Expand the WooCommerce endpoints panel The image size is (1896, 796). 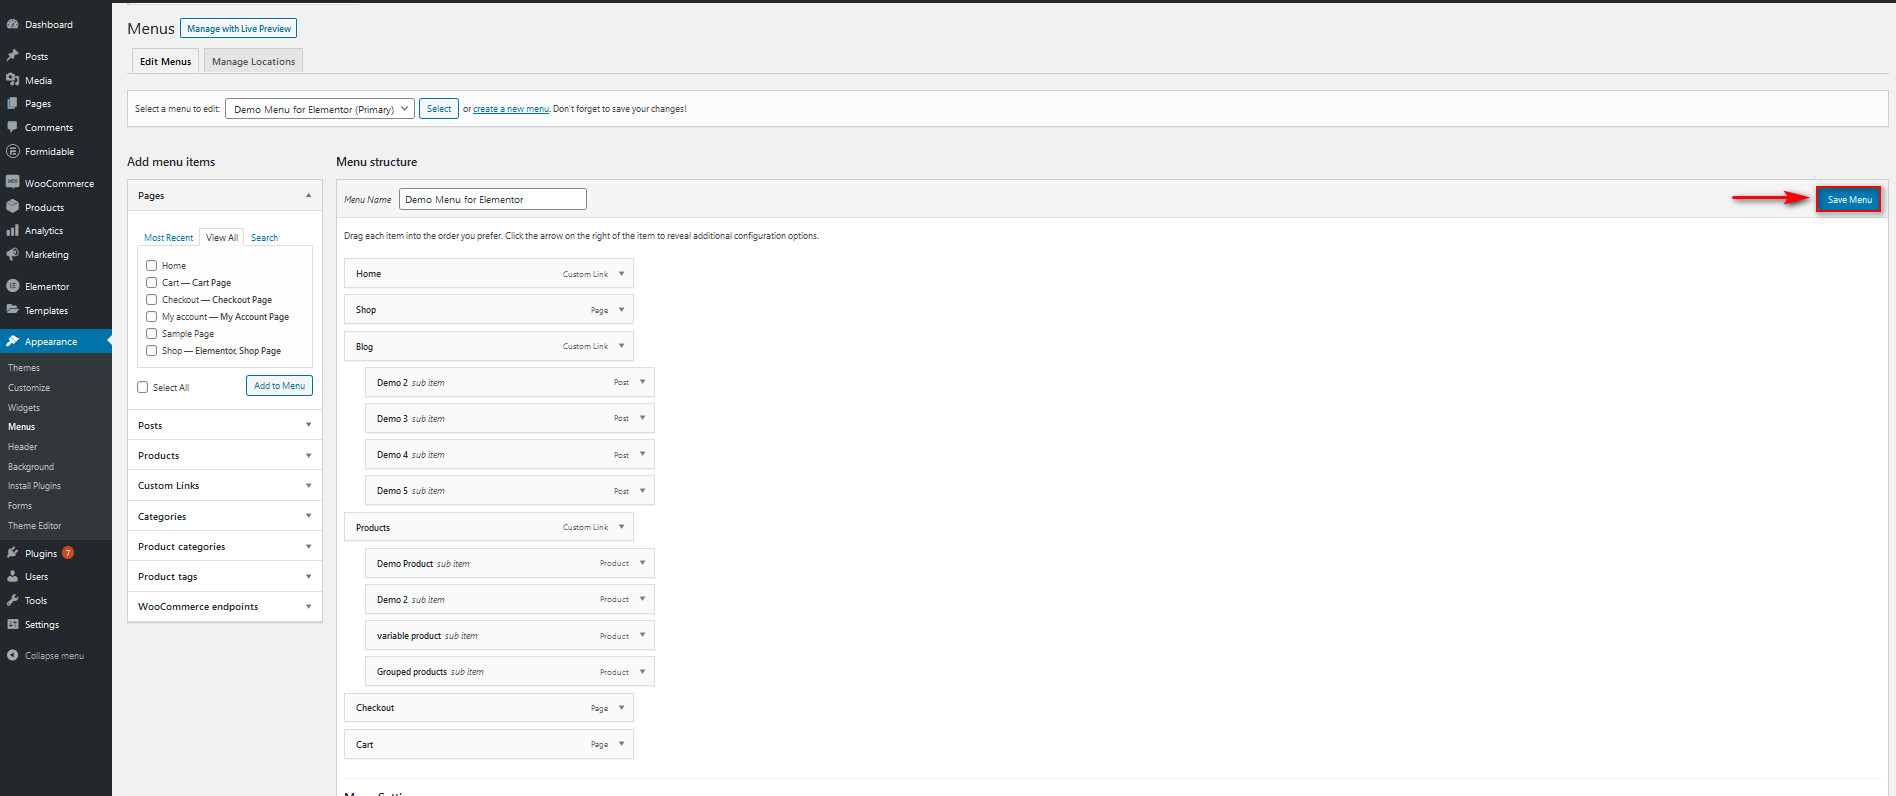point(308,606)
